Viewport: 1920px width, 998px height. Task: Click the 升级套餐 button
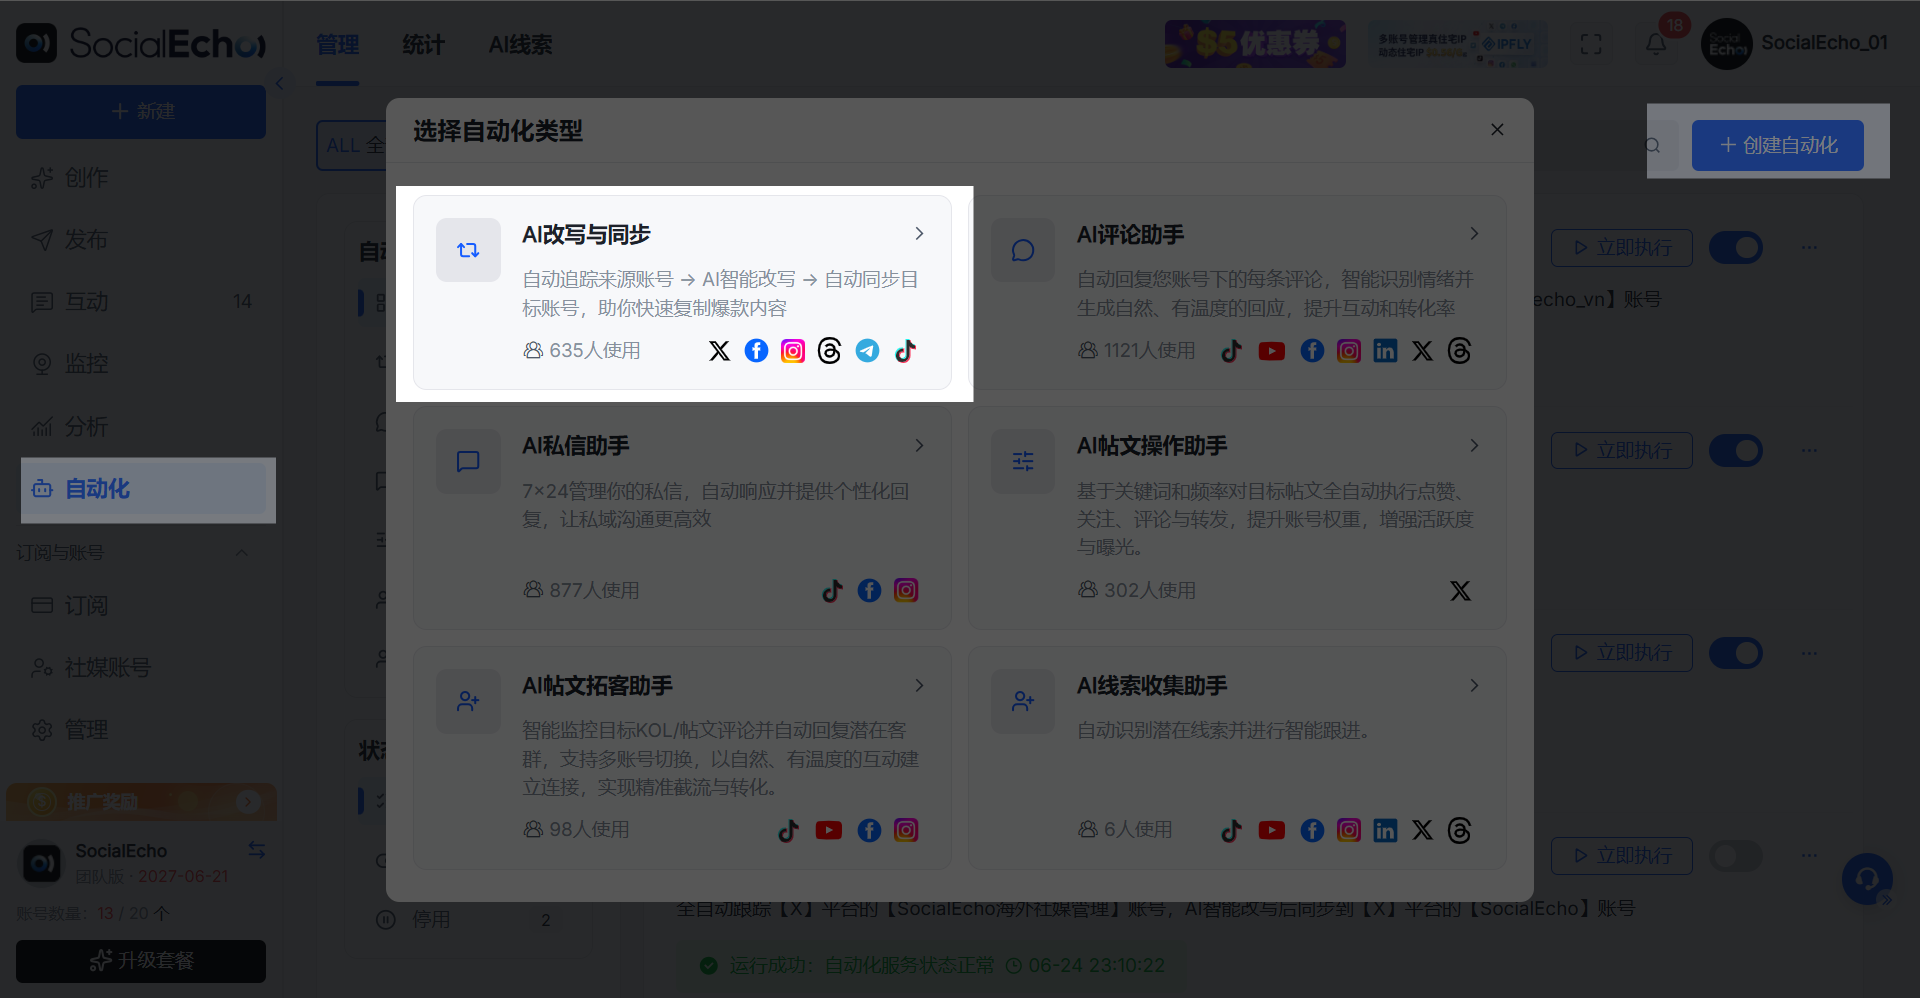(141, 961)
